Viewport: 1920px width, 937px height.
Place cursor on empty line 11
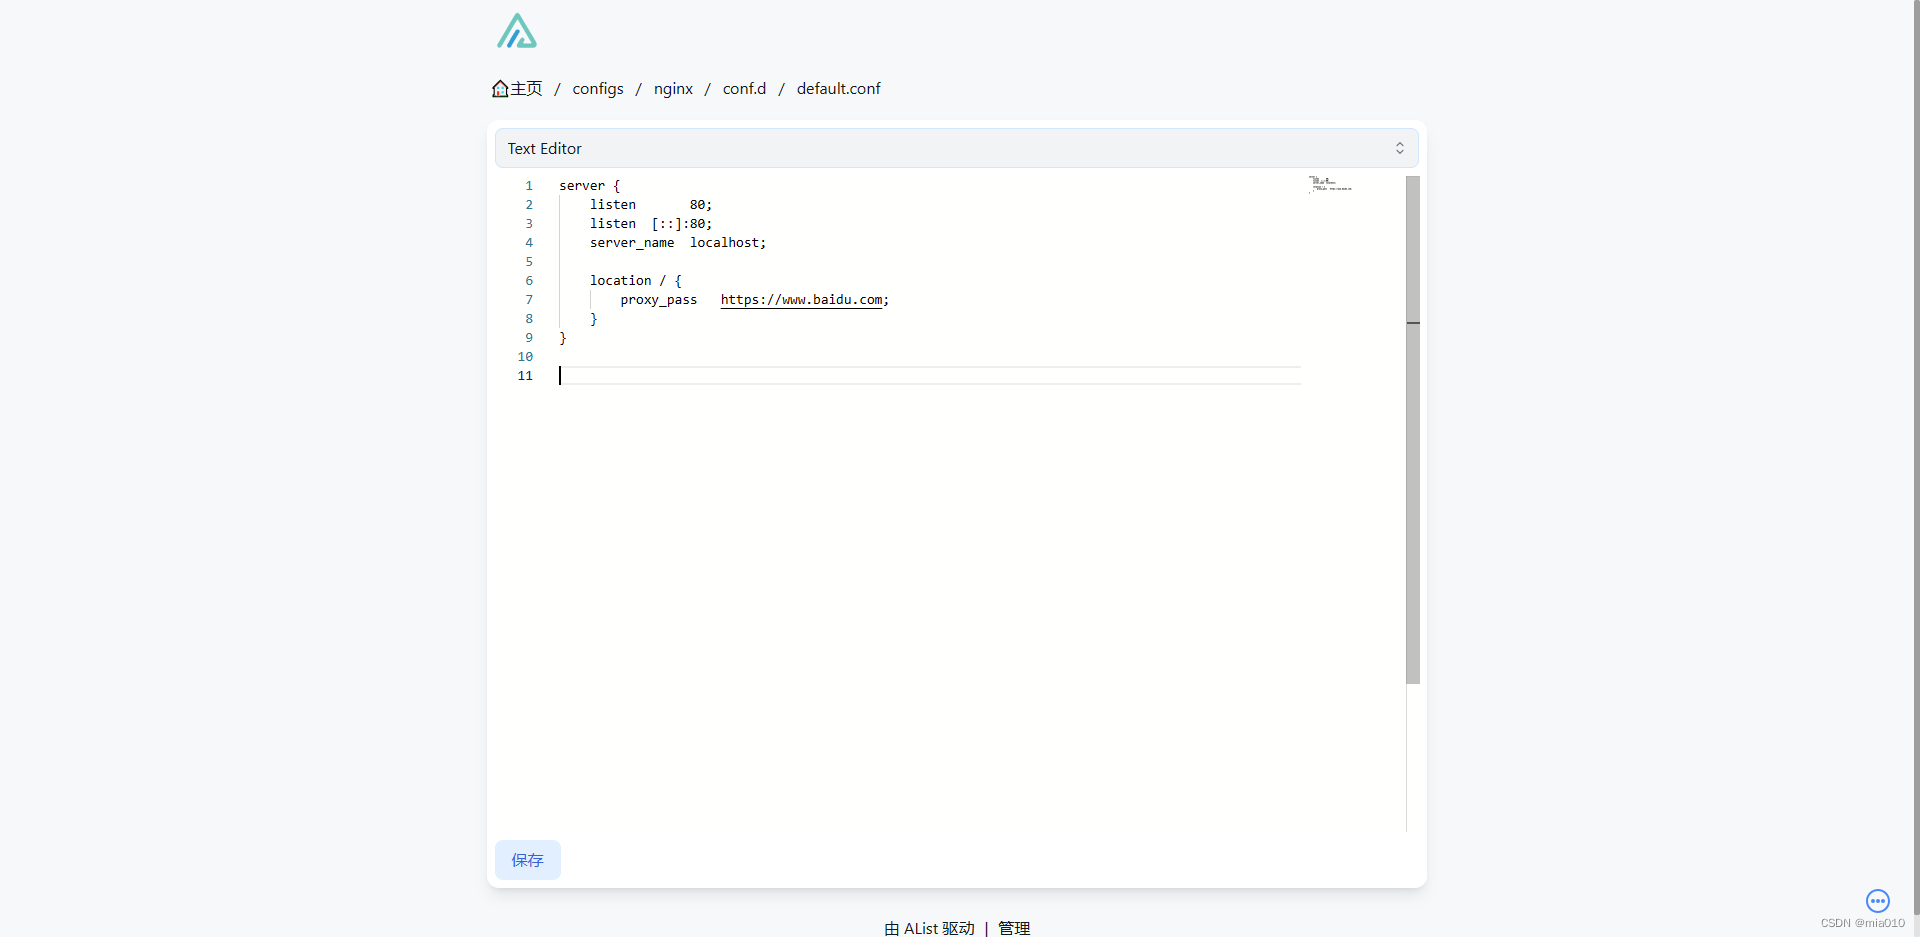tap(930, 376)
